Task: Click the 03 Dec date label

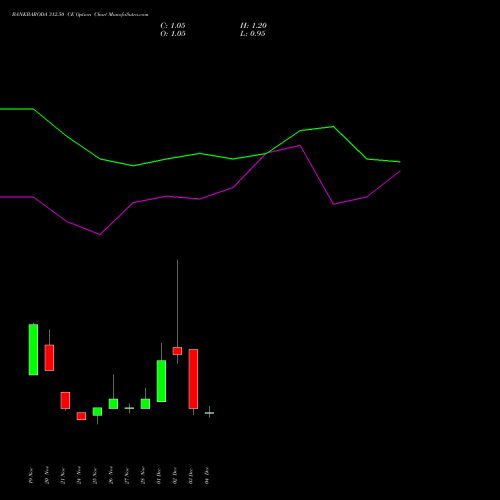Action: coord(191,476)
